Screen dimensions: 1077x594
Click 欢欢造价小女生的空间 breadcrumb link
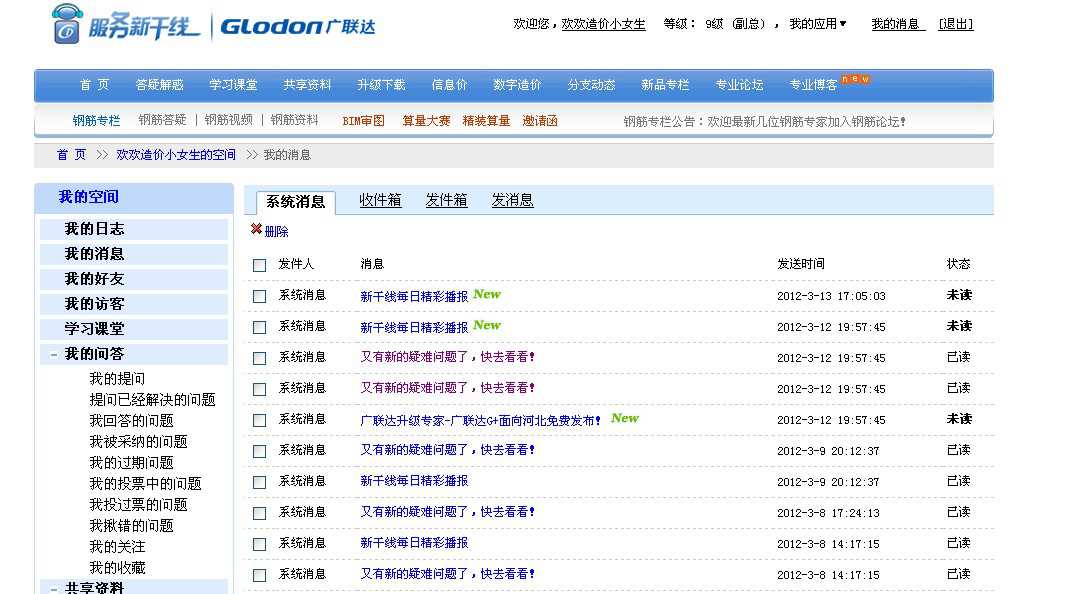(x=176, y=155)
